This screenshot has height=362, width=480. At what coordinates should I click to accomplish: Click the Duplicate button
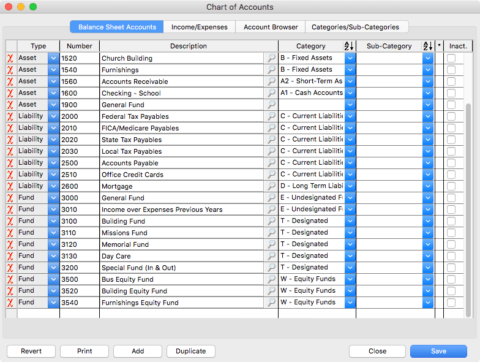(x=191, y=351)
